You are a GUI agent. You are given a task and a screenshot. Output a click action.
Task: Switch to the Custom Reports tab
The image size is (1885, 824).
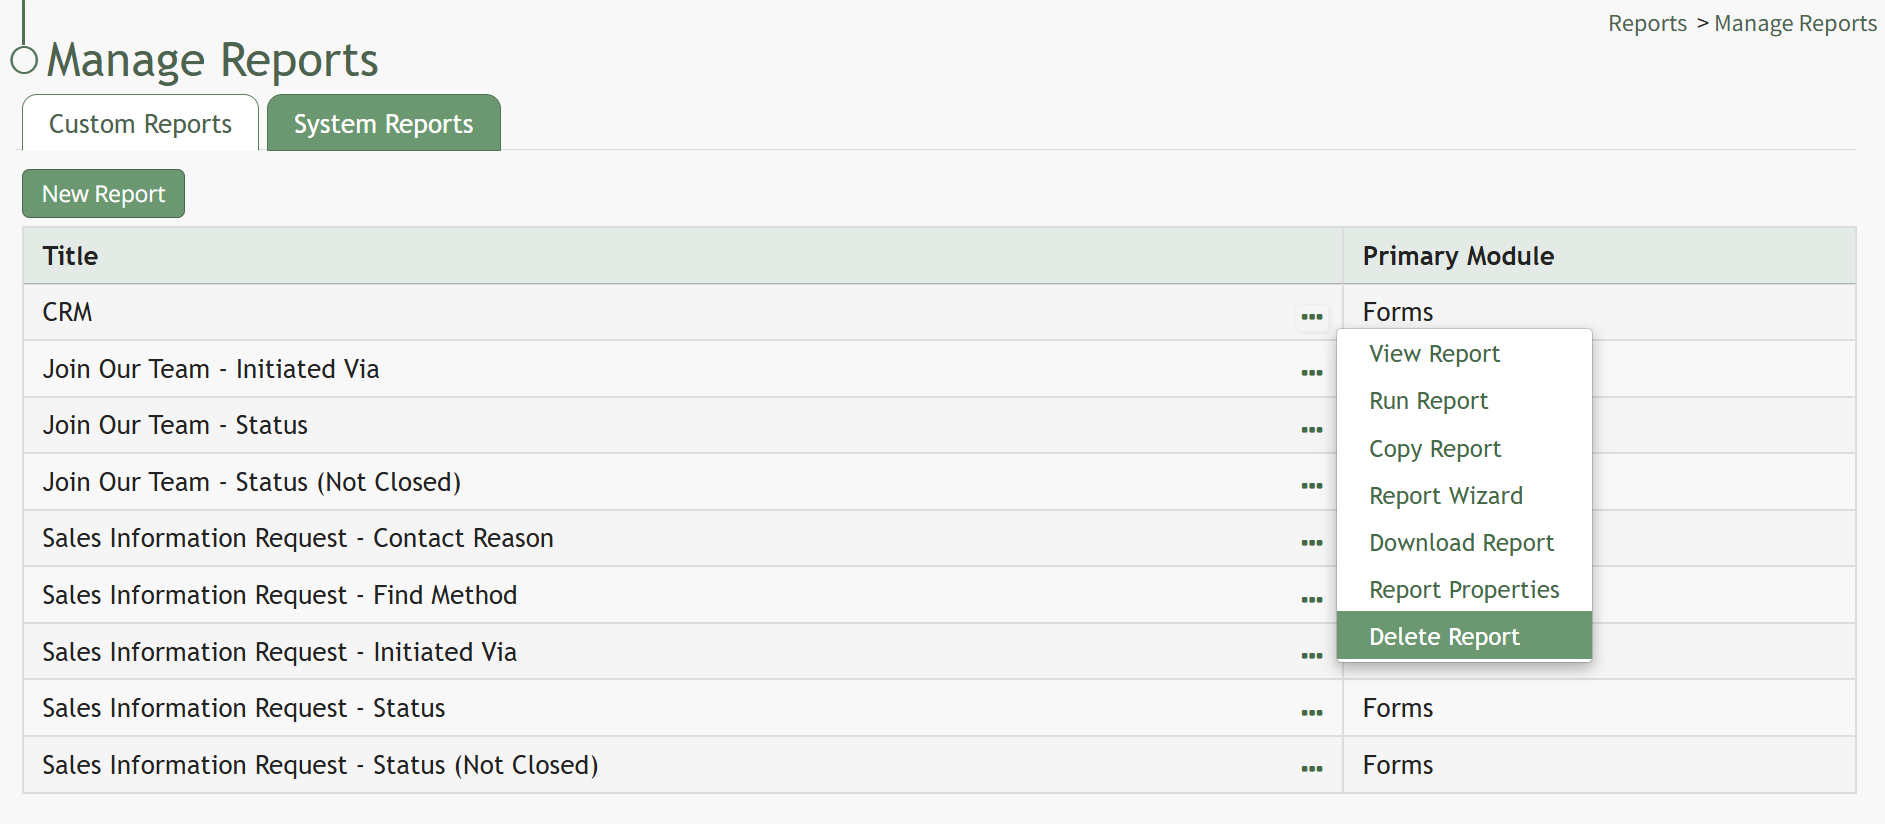pos(140,123)
